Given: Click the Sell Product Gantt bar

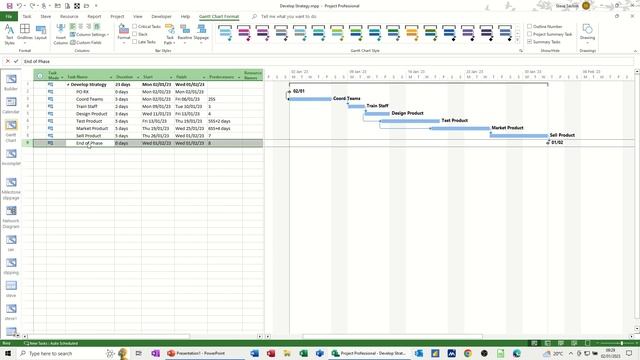Looking at the screenshot, I should 519,136.
